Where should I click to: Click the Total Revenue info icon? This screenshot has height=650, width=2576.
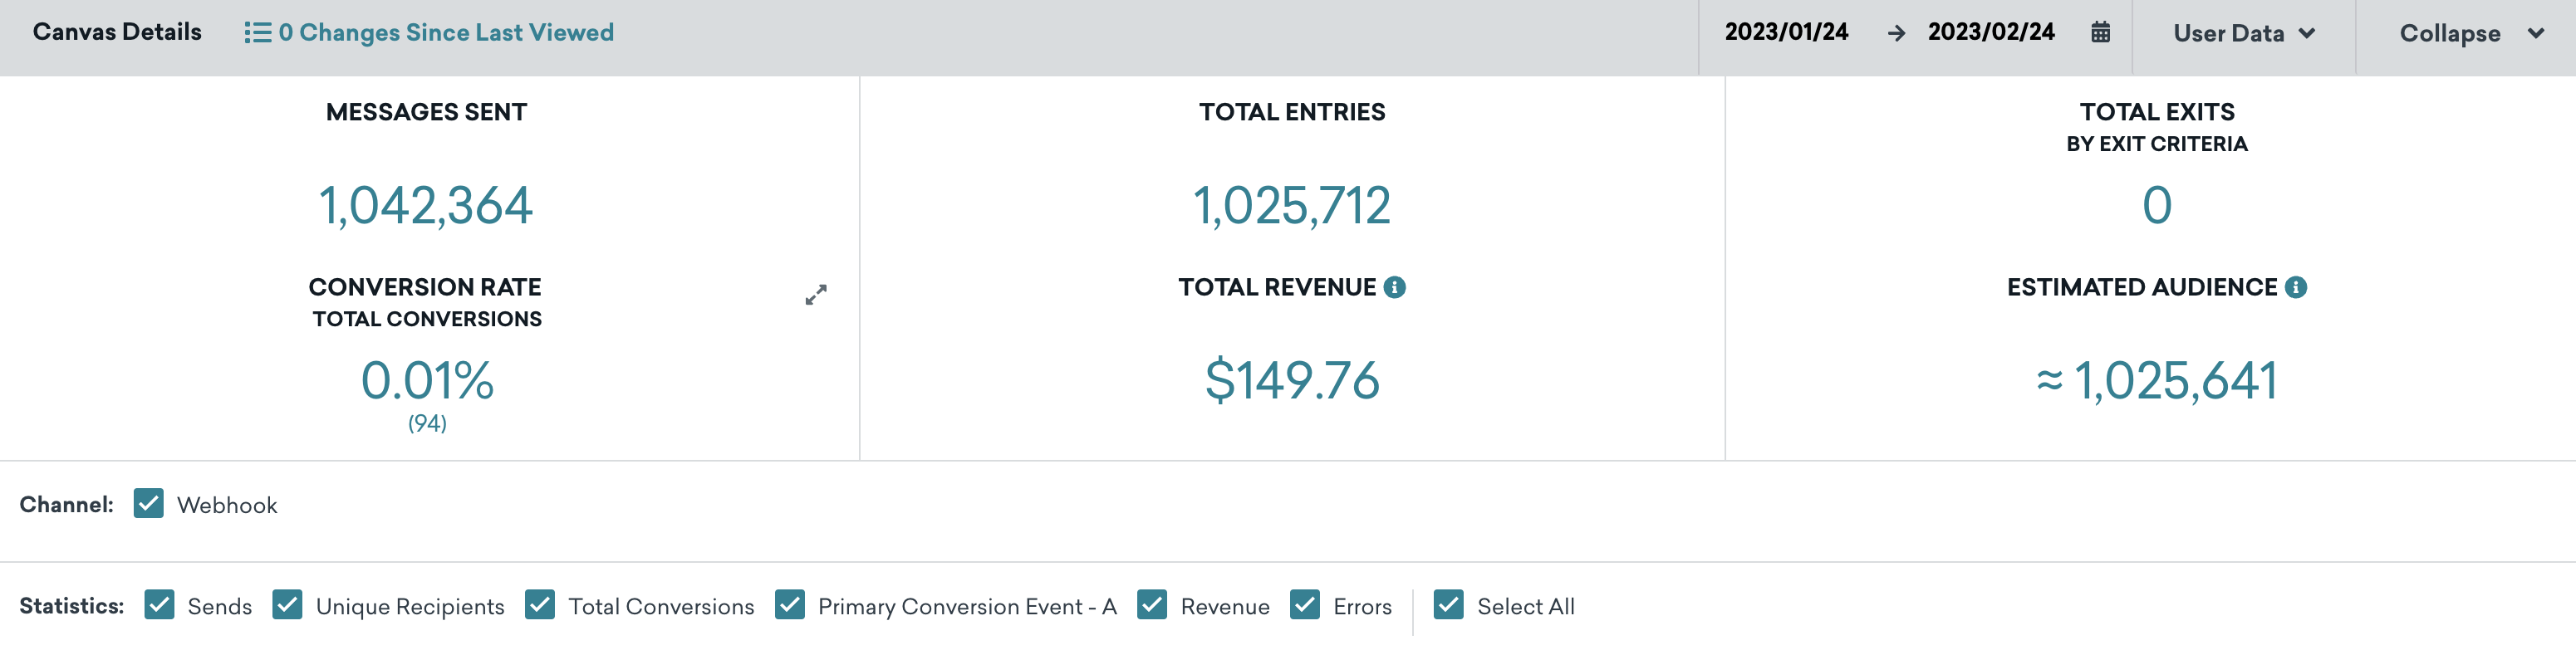[1394, 288]
